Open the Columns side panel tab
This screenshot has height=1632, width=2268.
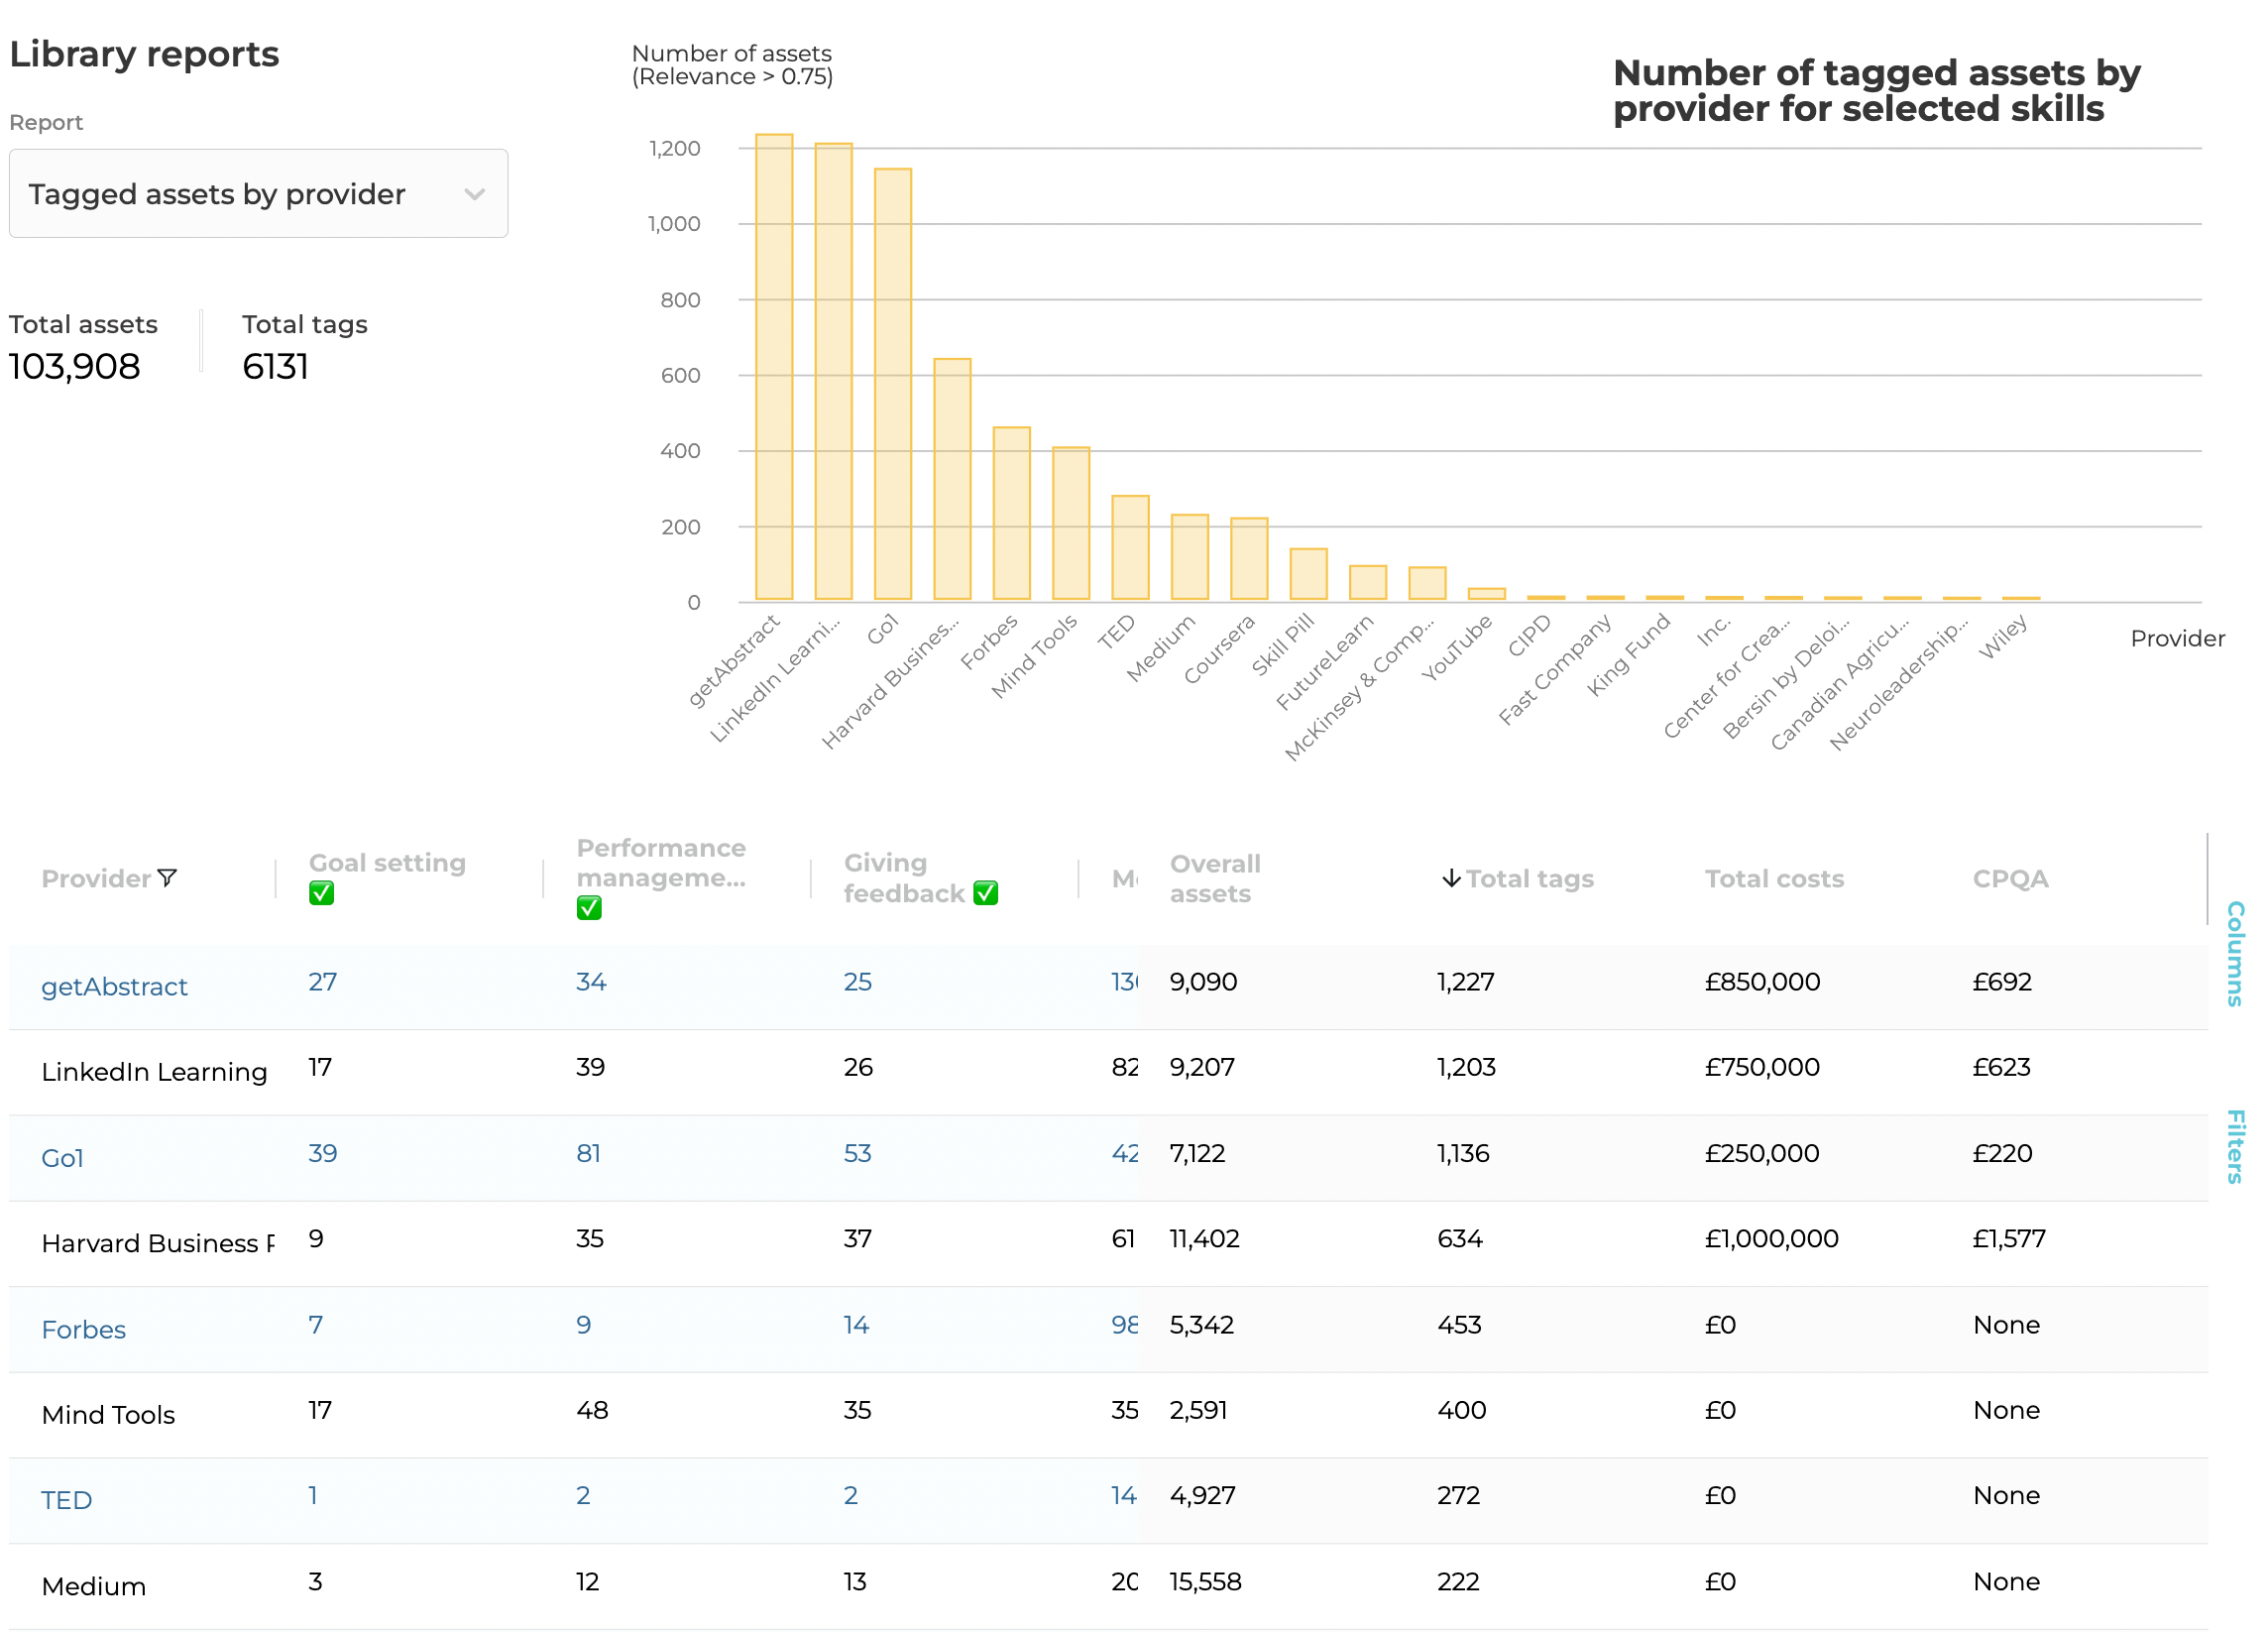pos(2236,954)
